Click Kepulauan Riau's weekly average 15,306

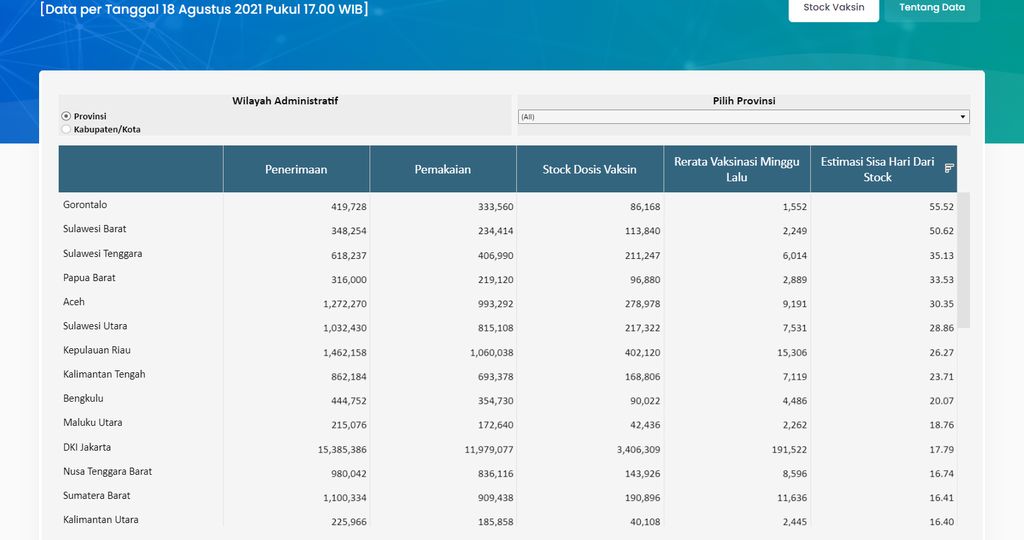tap(792, 353)
